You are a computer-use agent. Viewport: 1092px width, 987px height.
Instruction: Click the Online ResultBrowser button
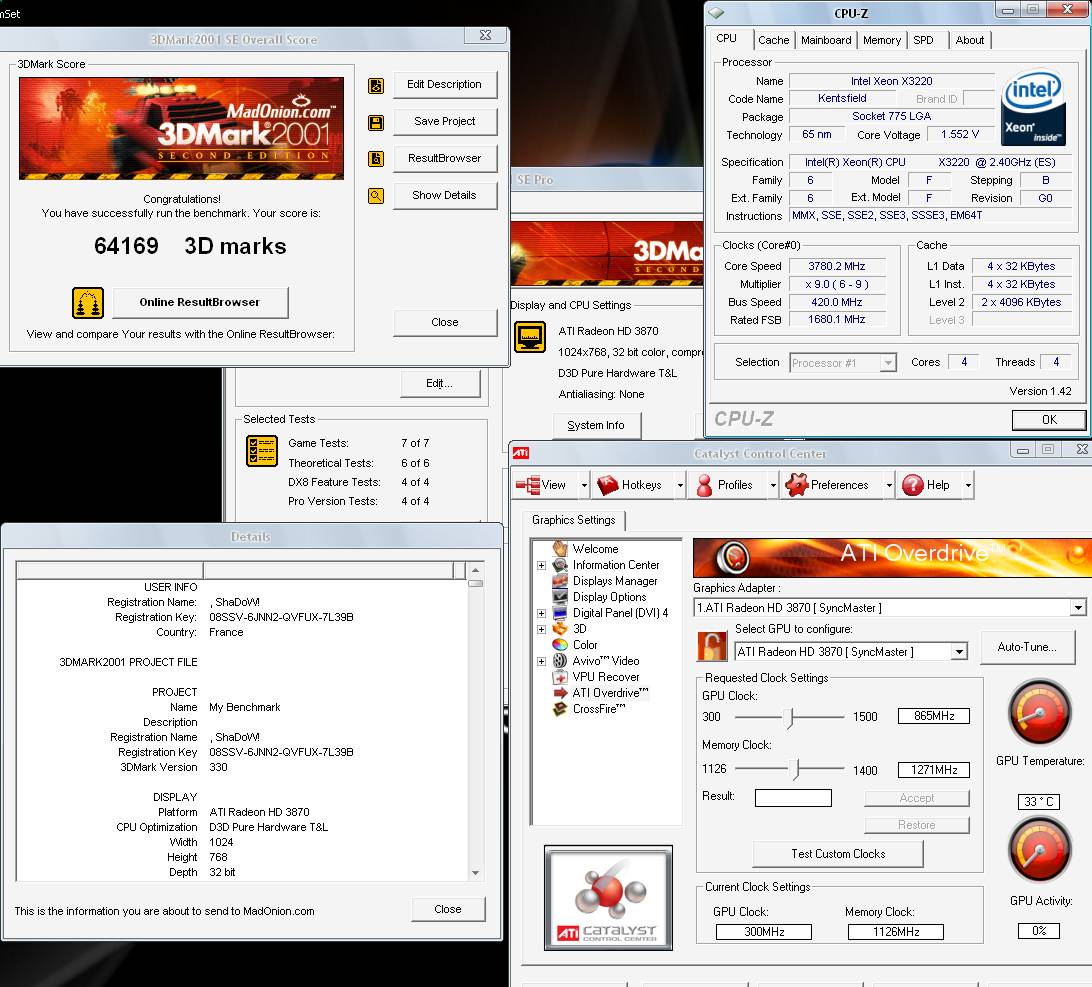coord(200,302)
